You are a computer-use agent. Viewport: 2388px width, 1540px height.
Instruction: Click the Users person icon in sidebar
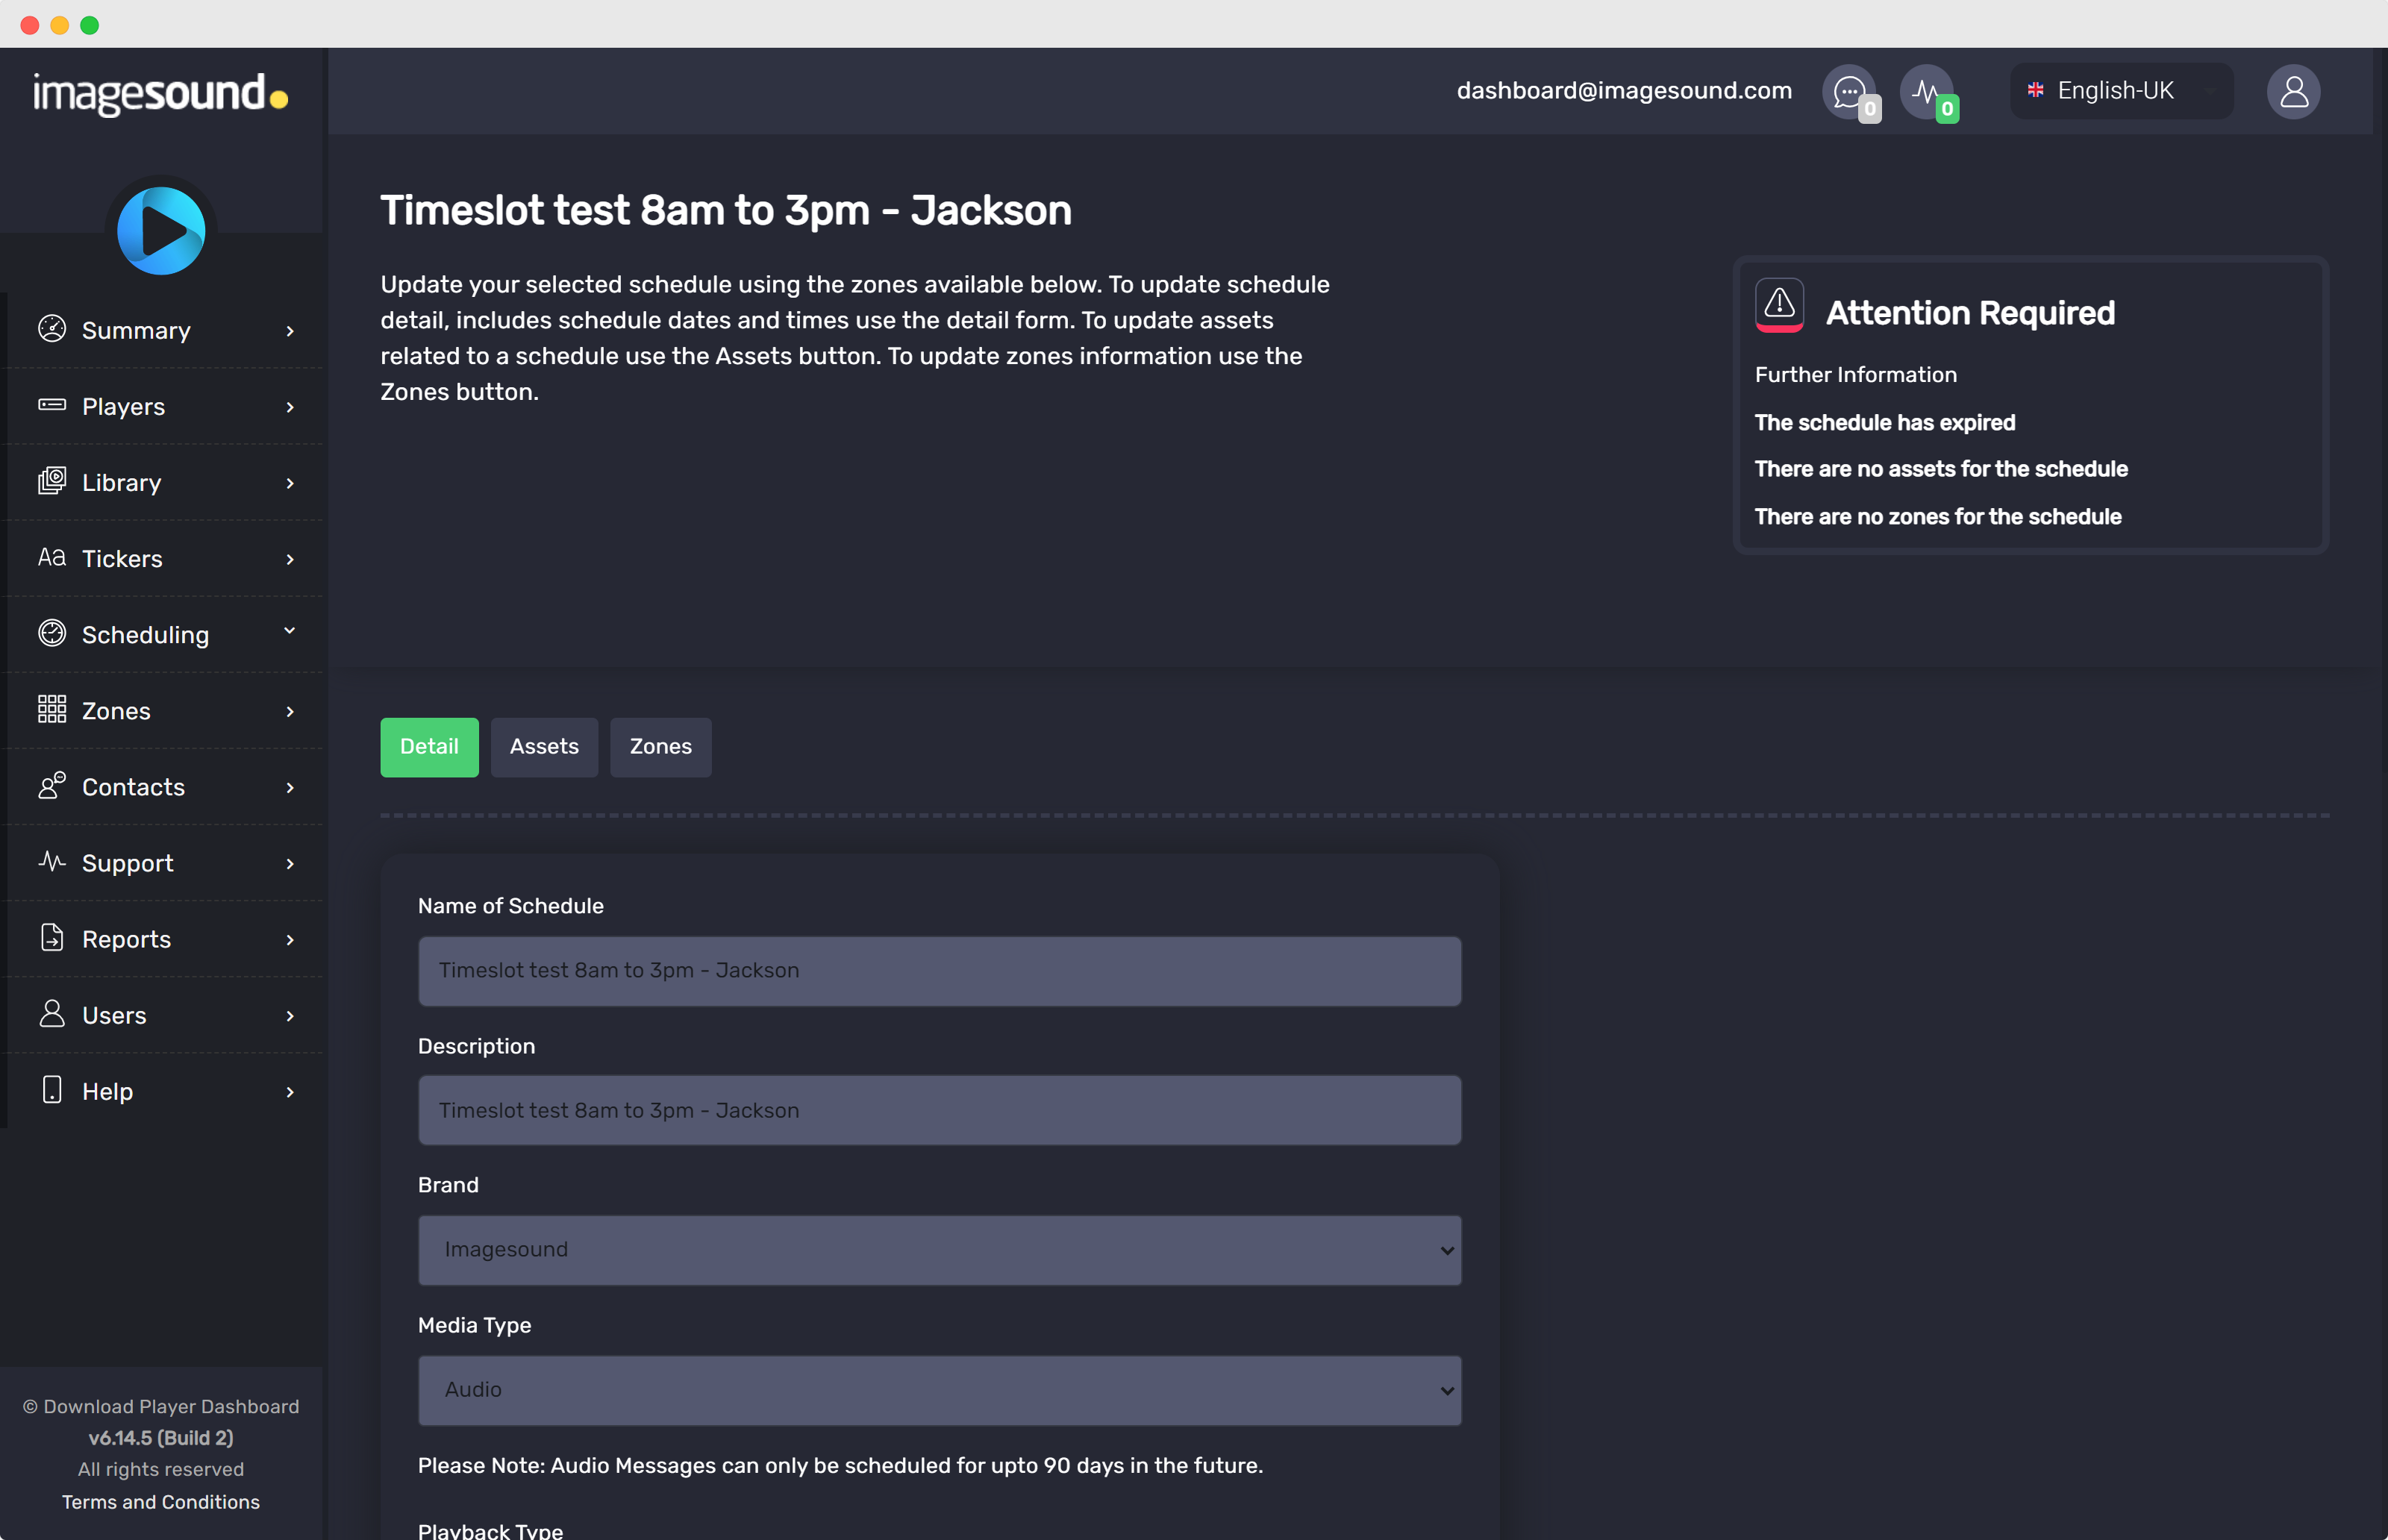[52, 1013]
